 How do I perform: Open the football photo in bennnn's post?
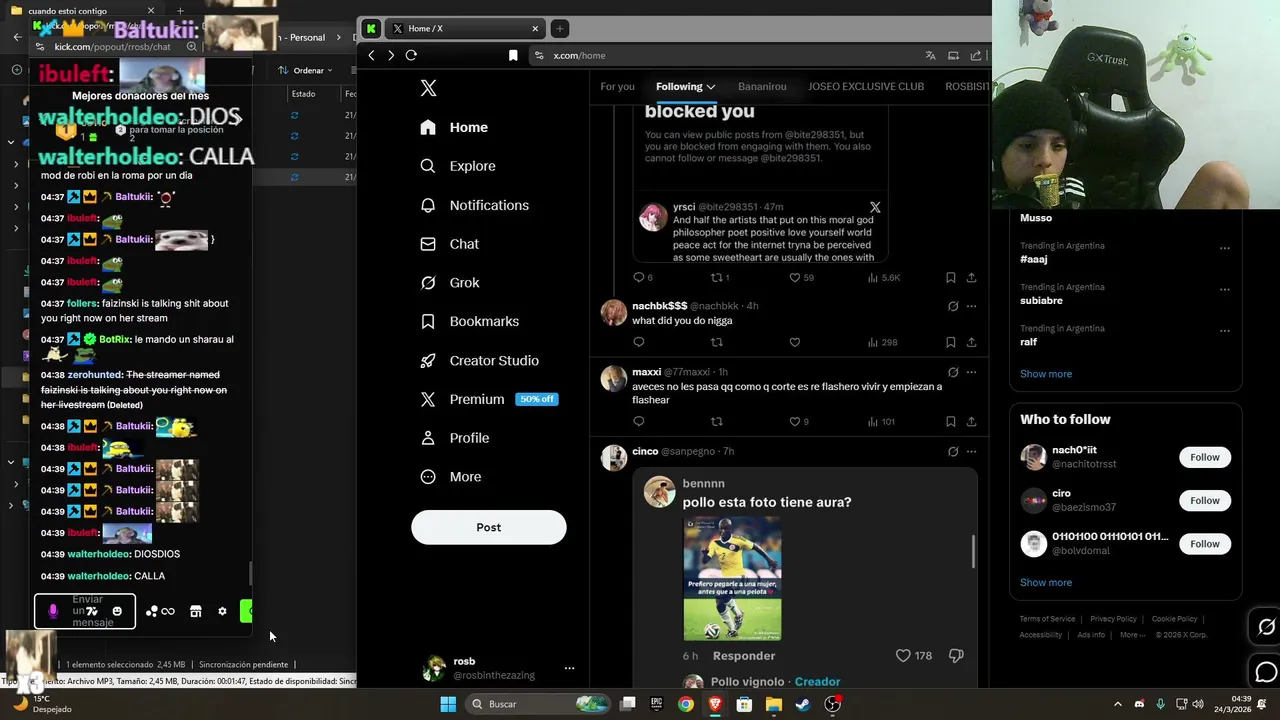click(x=732, y=578)
